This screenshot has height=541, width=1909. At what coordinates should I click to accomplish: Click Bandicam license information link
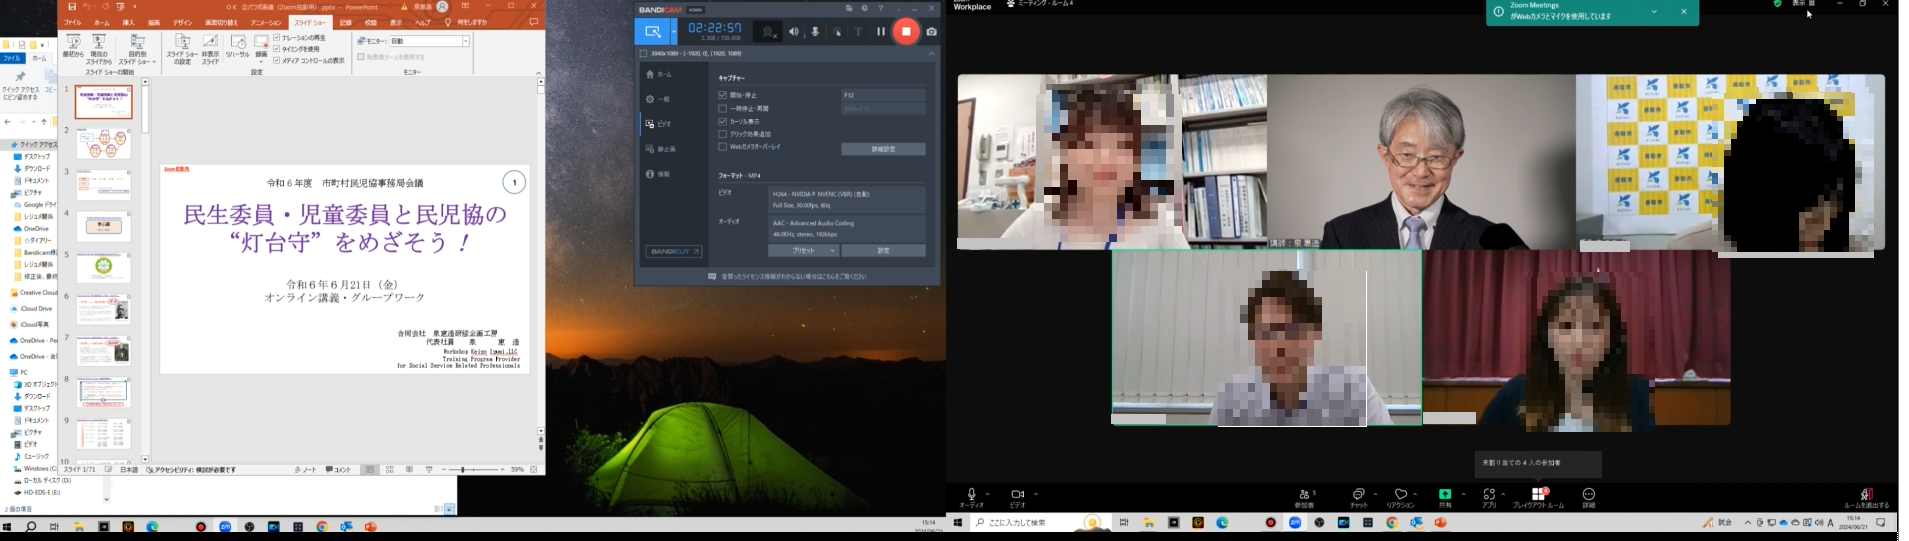[x=787, y=277]
